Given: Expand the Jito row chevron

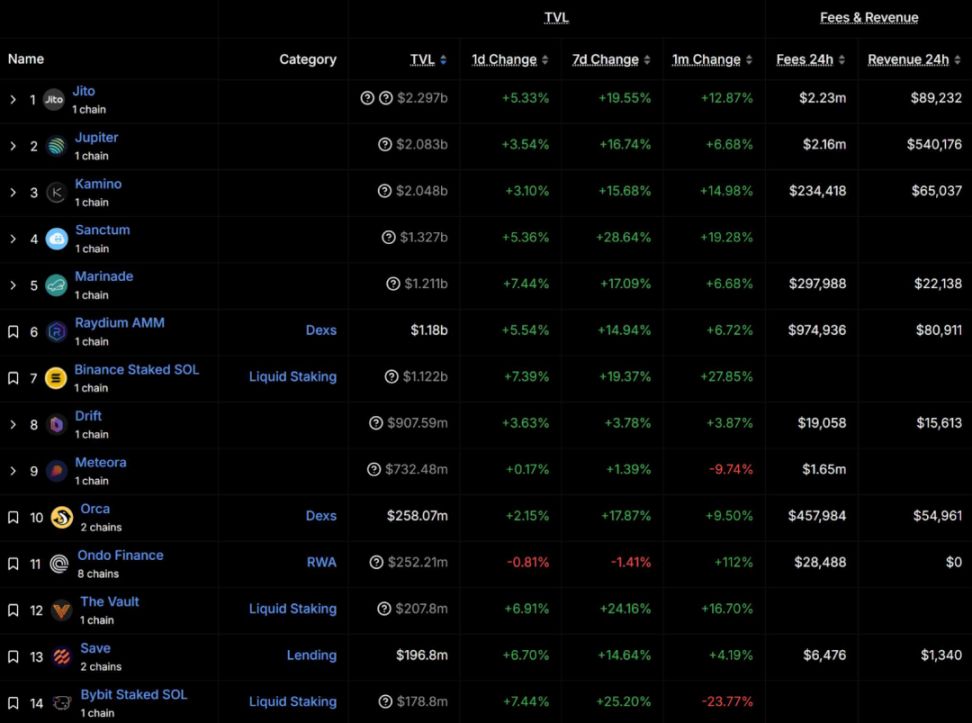Looking at the screenshot, I should [13, 100].
